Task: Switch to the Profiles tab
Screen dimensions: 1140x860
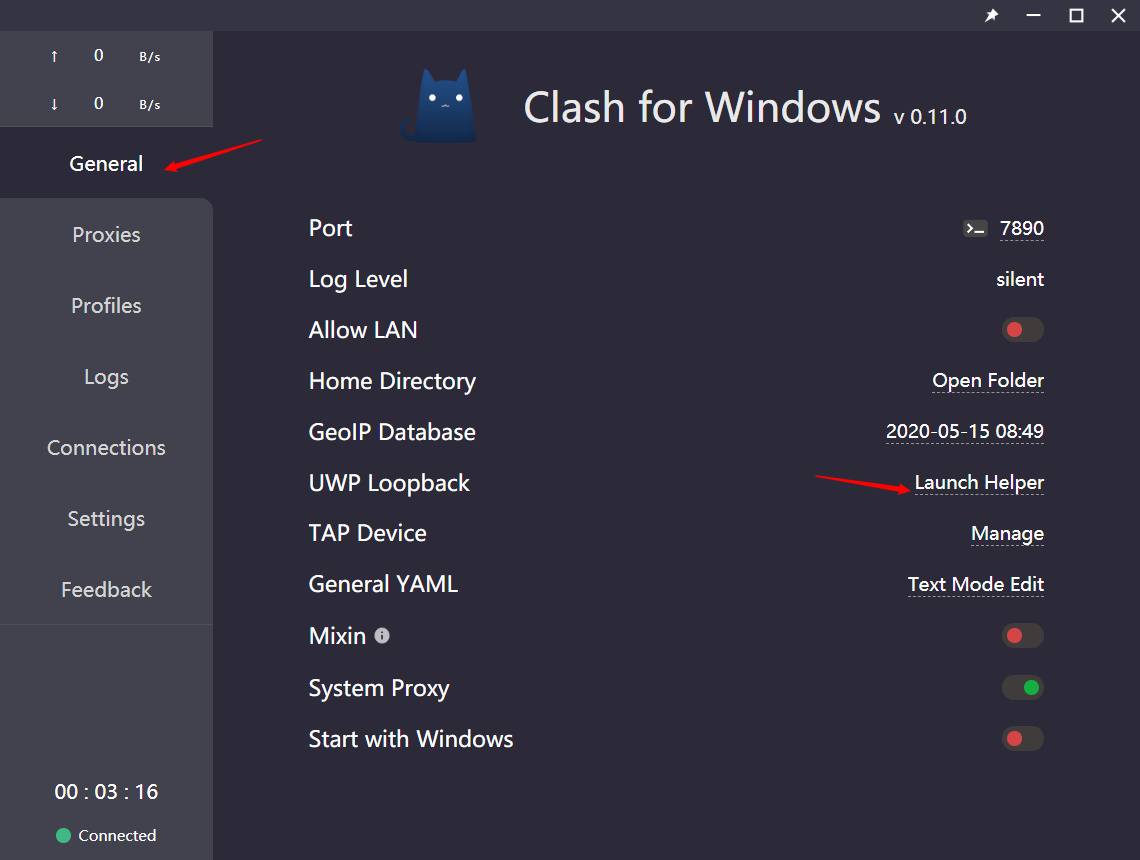Action: click(106, 306)
